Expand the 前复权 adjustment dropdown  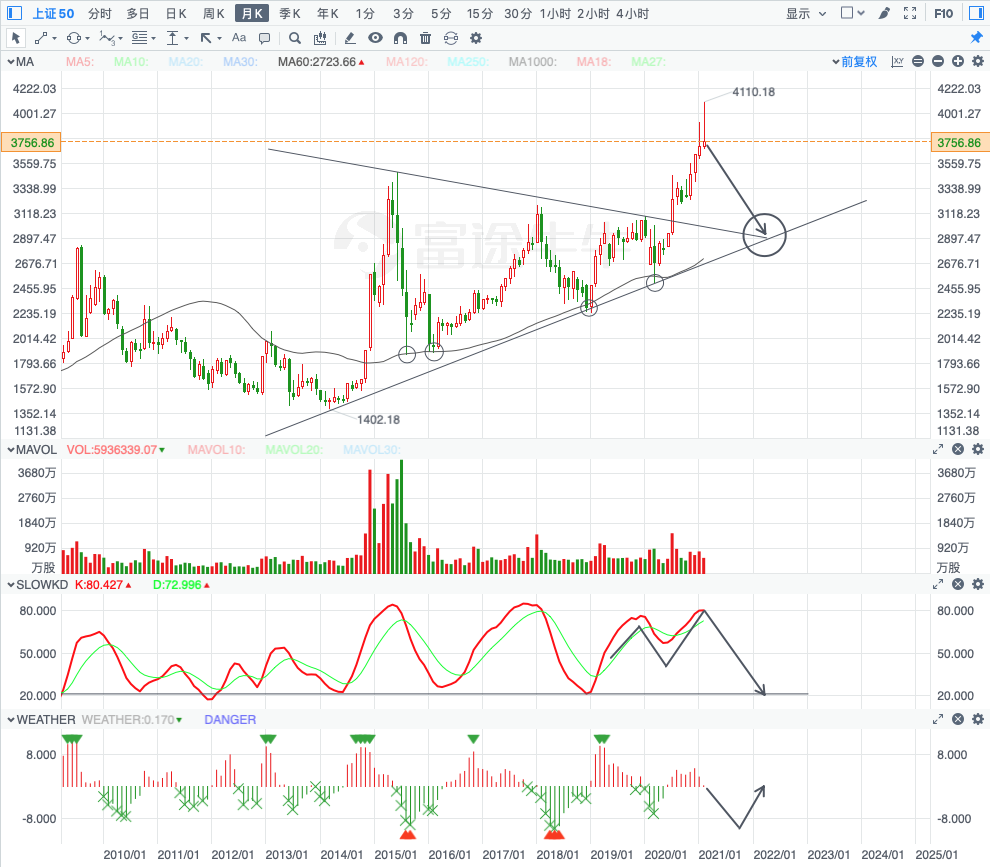pyautogui.click(x=855, y=62)
